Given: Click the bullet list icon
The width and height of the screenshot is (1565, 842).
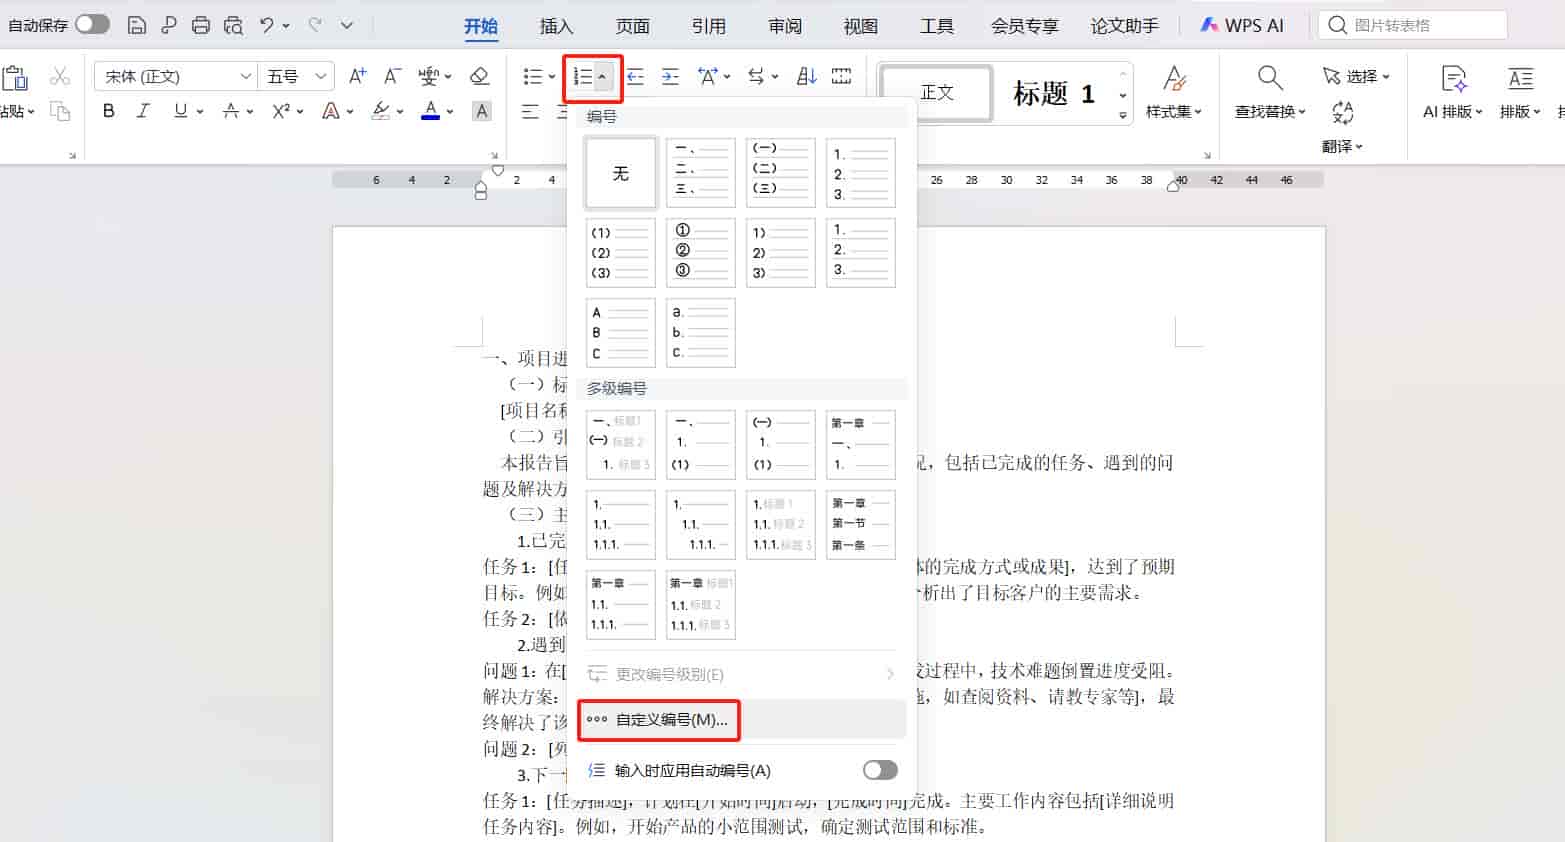Looking at the screenshot, I should tap(533, 76).
